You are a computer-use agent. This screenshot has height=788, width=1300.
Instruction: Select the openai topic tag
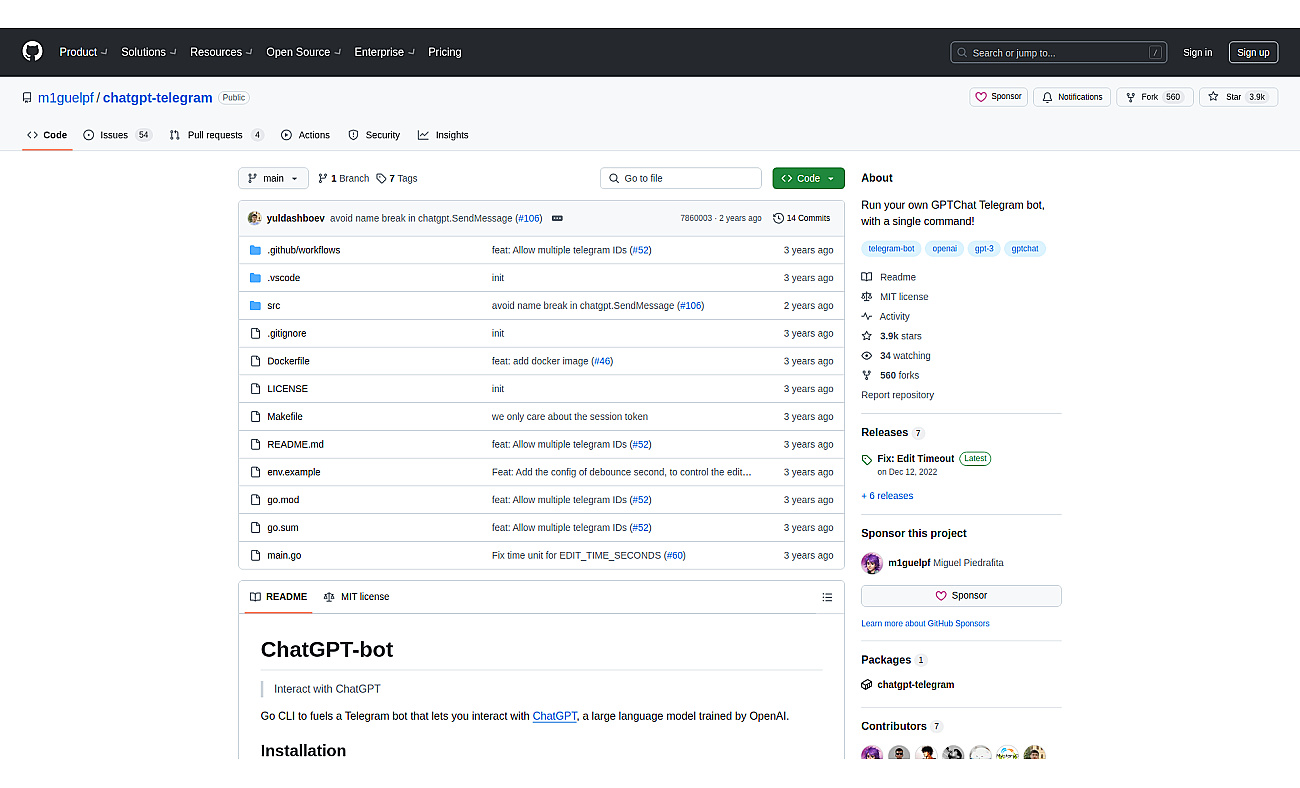click(944, 249)
